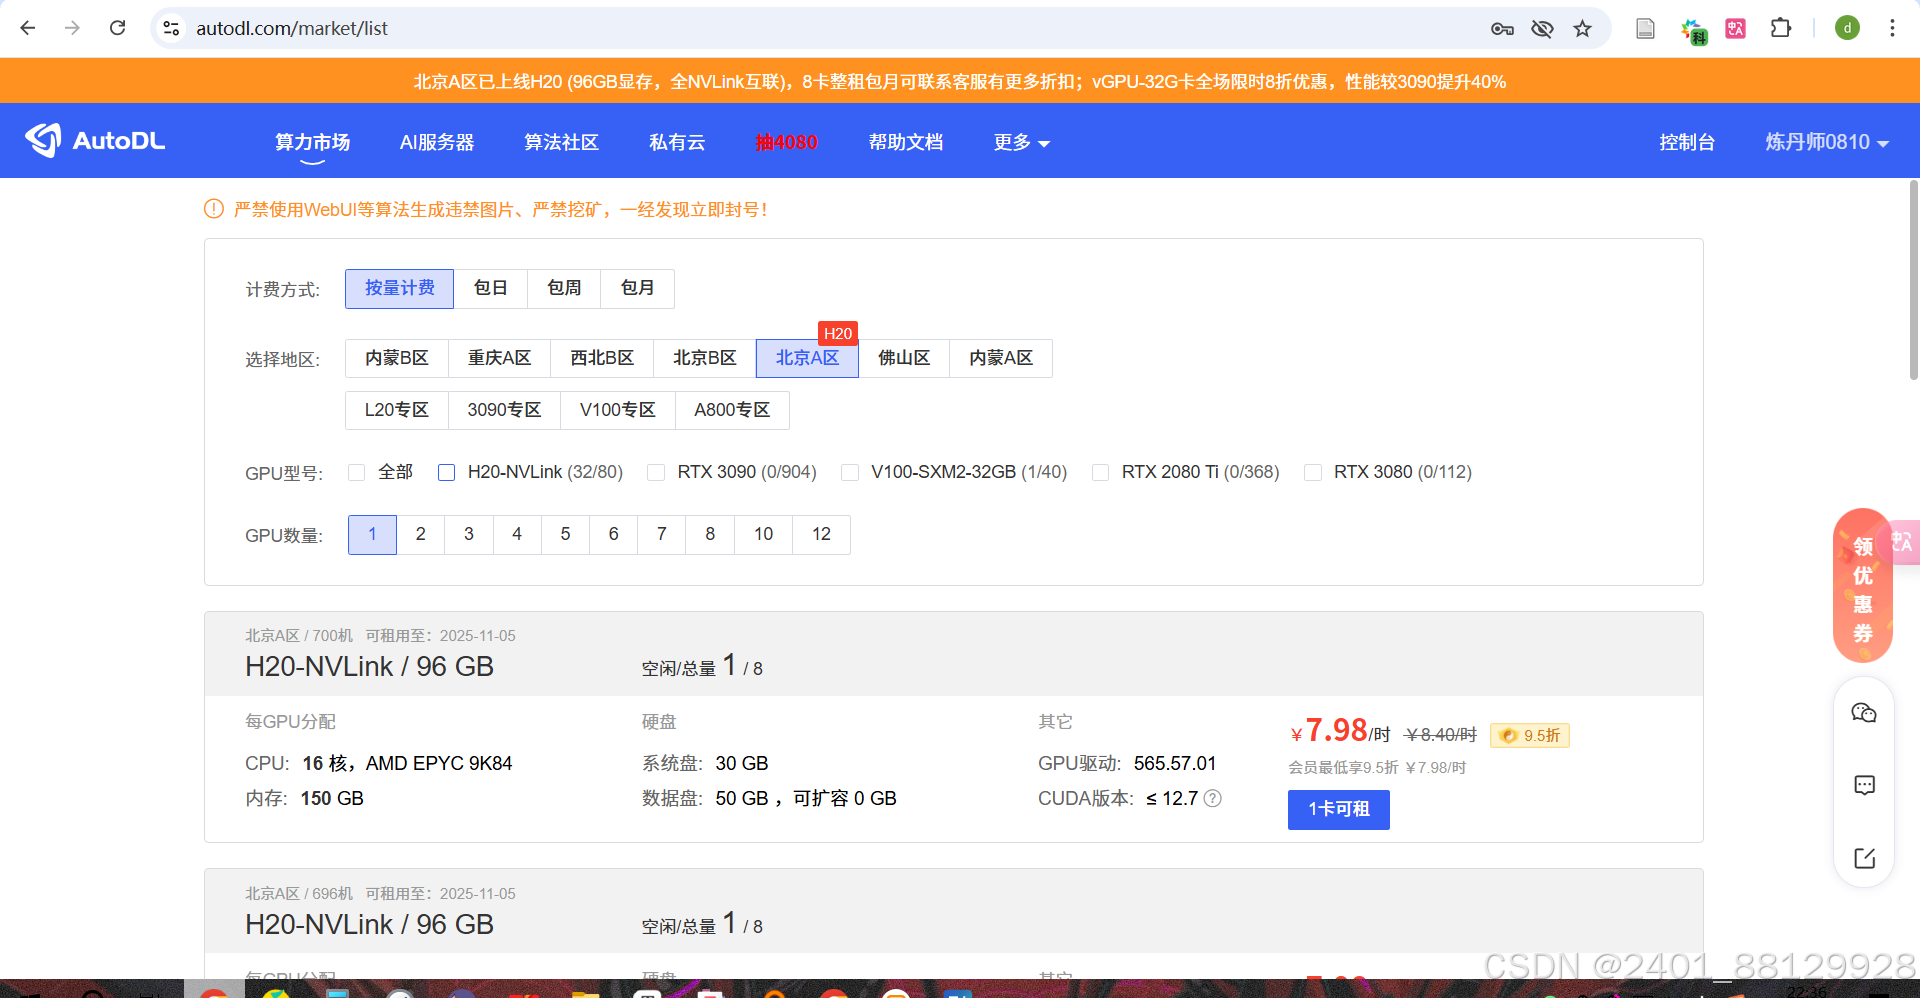Open the red 抽4080 nav item
Screen dimensions: 1920x998
787,142
